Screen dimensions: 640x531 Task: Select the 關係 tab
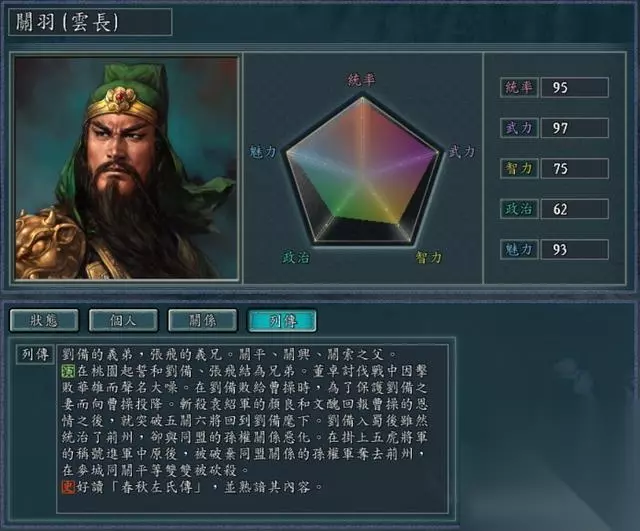202,320
